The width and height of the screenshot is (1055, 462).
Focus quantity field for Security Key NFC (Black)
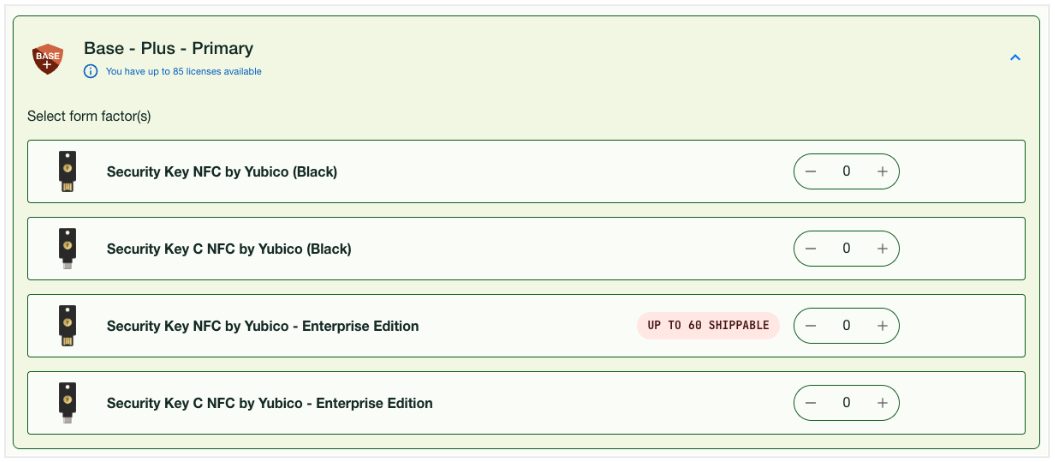846,171
